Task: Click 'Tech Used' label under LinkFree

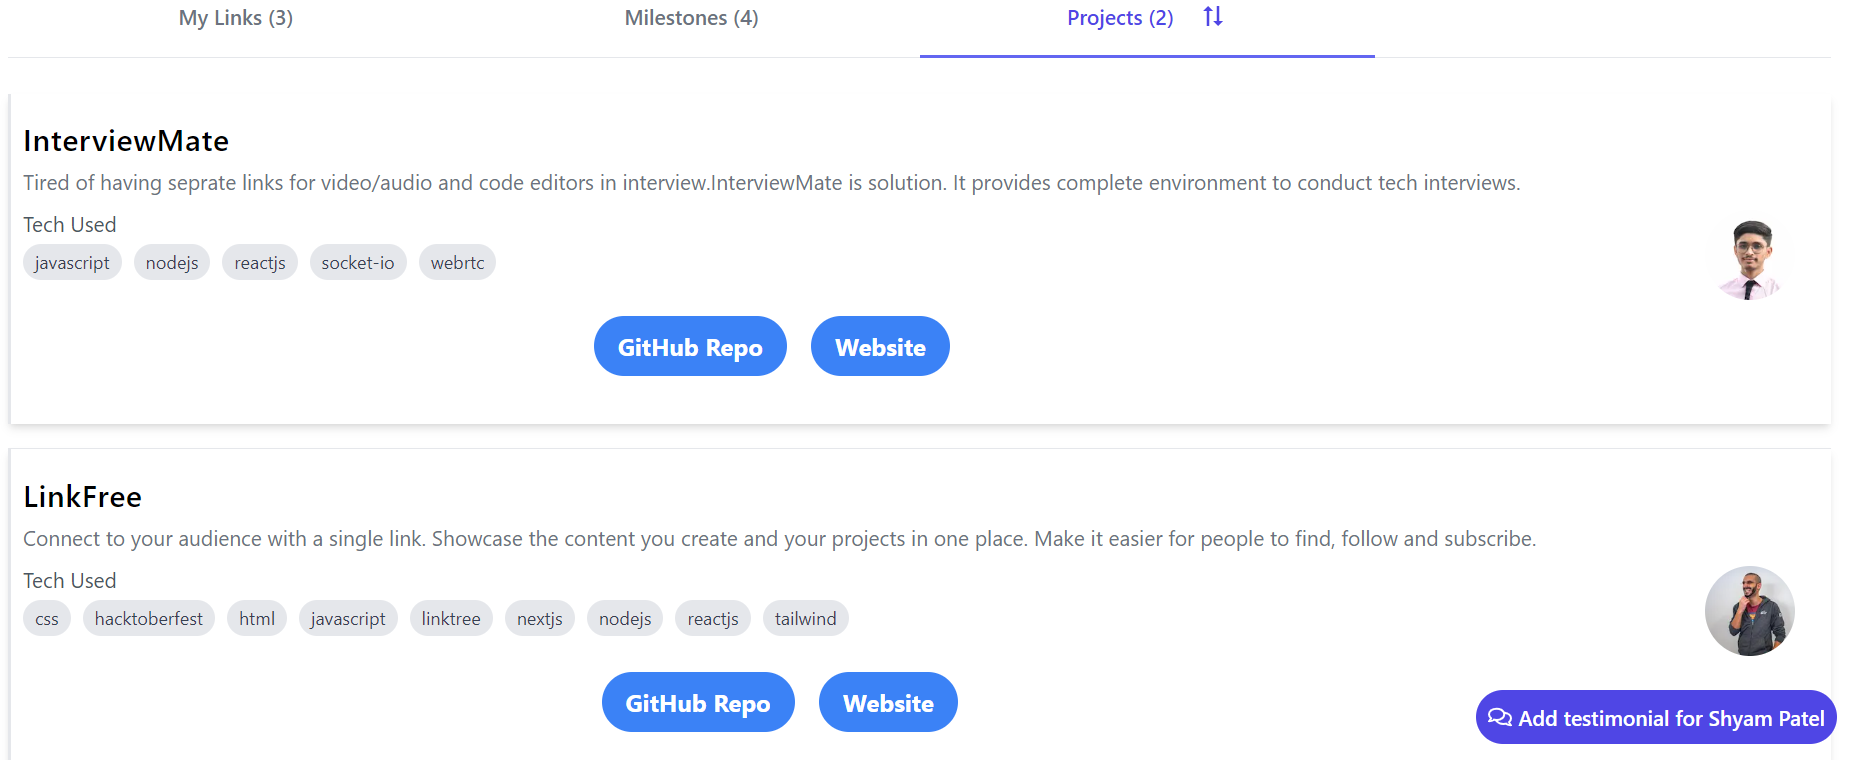Action: [70, 581]
